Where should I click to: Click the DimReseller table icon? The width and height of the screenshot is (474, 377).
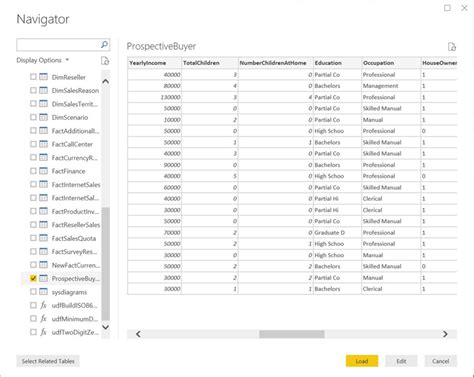tap(43, 77)
